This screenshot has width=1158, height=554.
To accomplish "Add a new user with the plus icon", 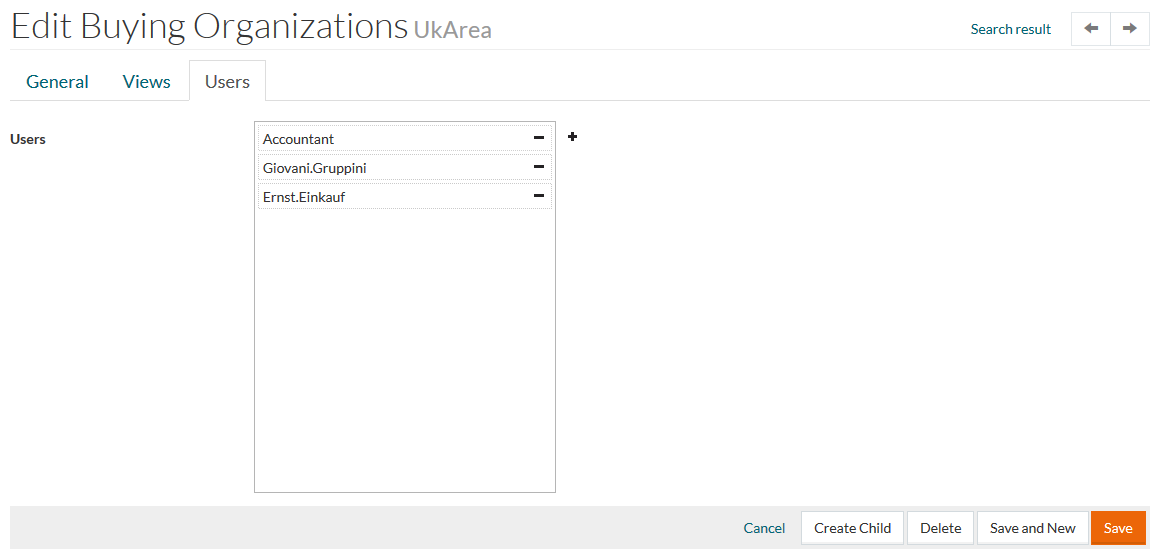I will point(572,137).
